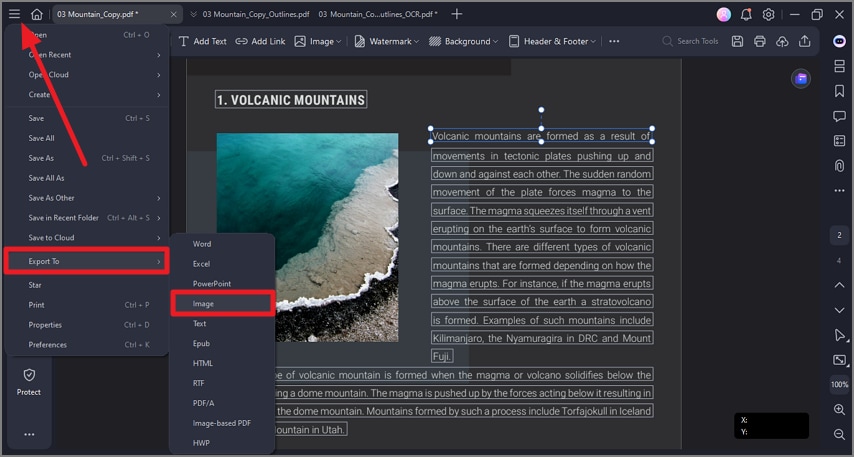The width and height of the screenshot is (854, 457).
Task: Open the Background dropdown
Action: [463, 41]
